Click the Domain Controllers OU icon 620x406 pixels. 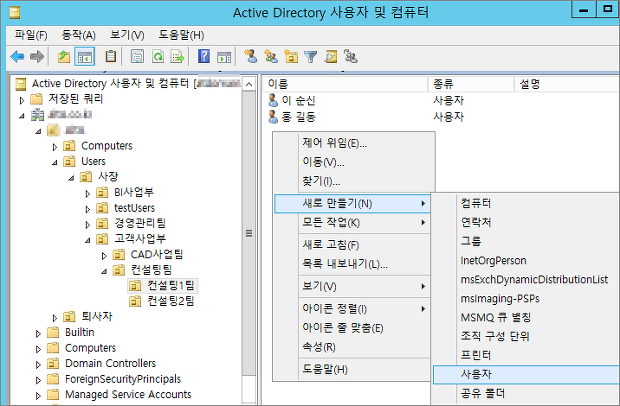(53, 363)
